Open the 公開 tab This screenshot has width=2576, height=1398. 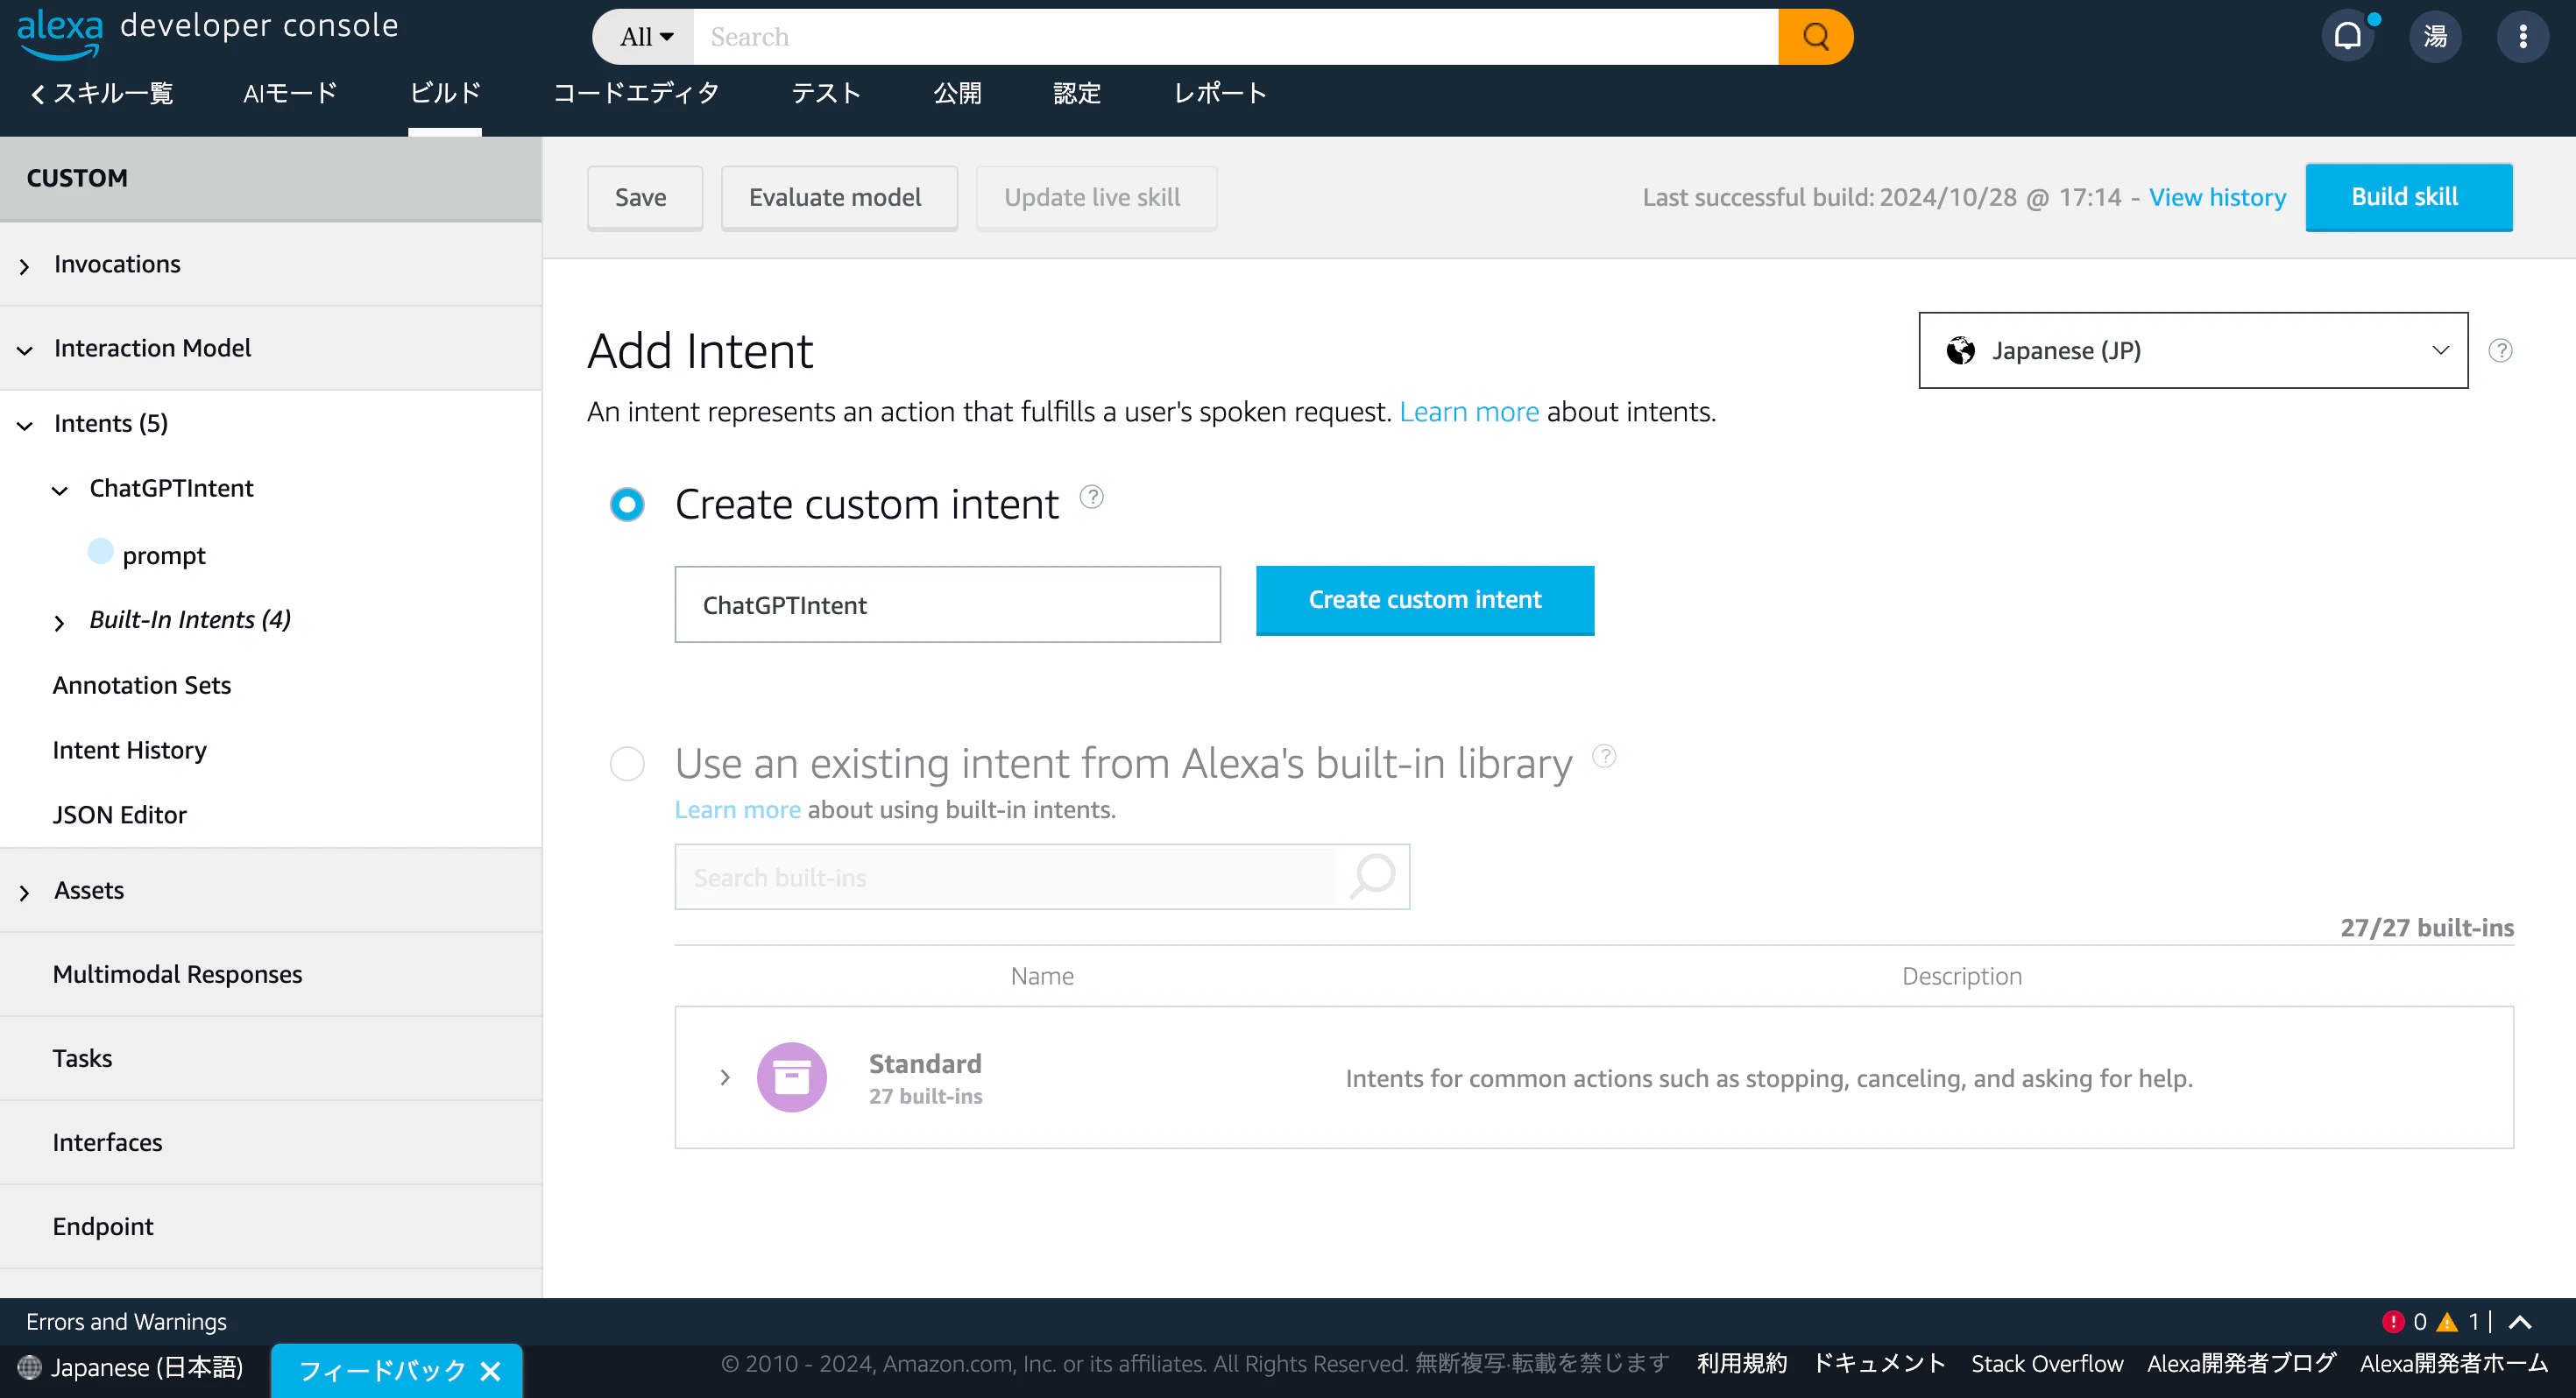pyautogui.click(x=957, y=93)
